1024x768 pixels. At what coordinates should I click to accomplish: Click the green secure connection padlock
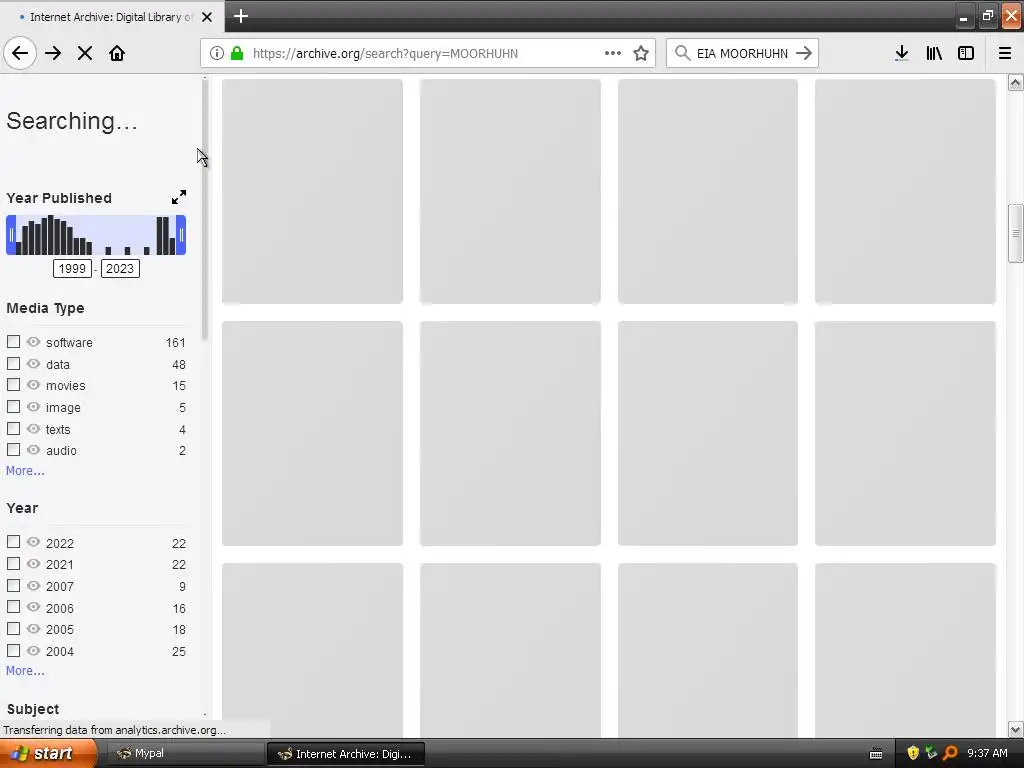point(237,54)
